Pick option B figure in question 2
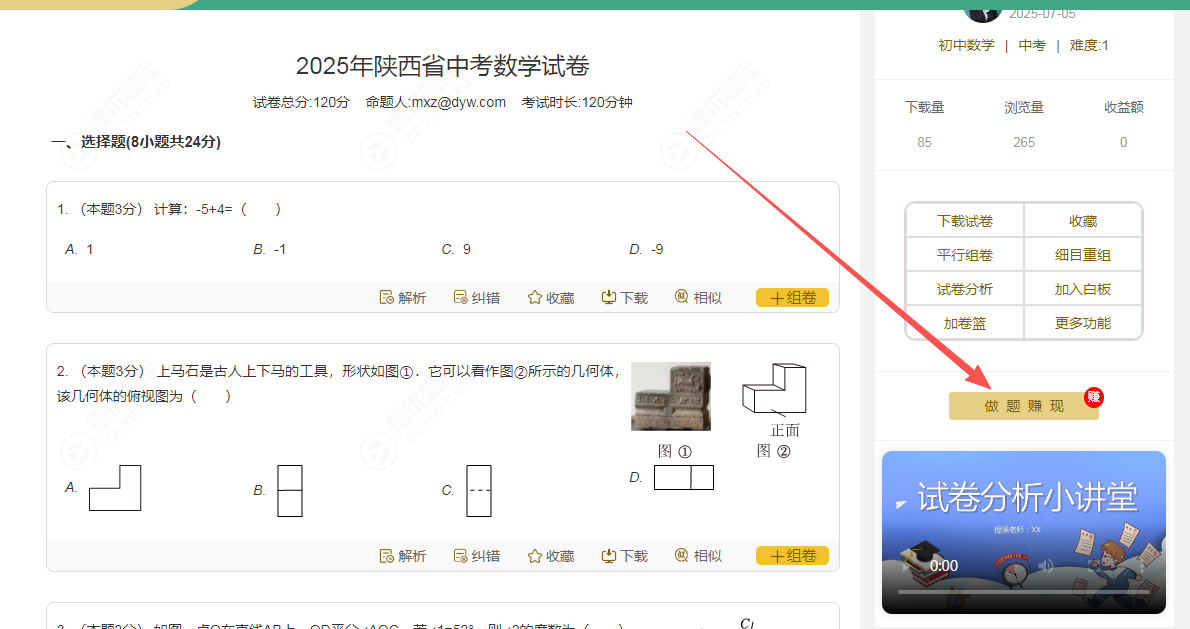 [289, 490]
